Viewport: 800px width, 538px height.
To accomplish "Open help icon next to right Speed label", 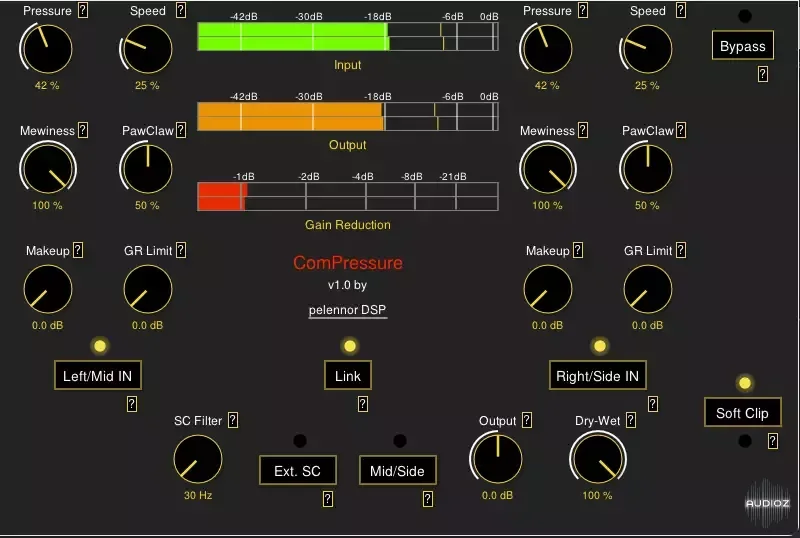I will pyautogui.click(x=681, y=10).
